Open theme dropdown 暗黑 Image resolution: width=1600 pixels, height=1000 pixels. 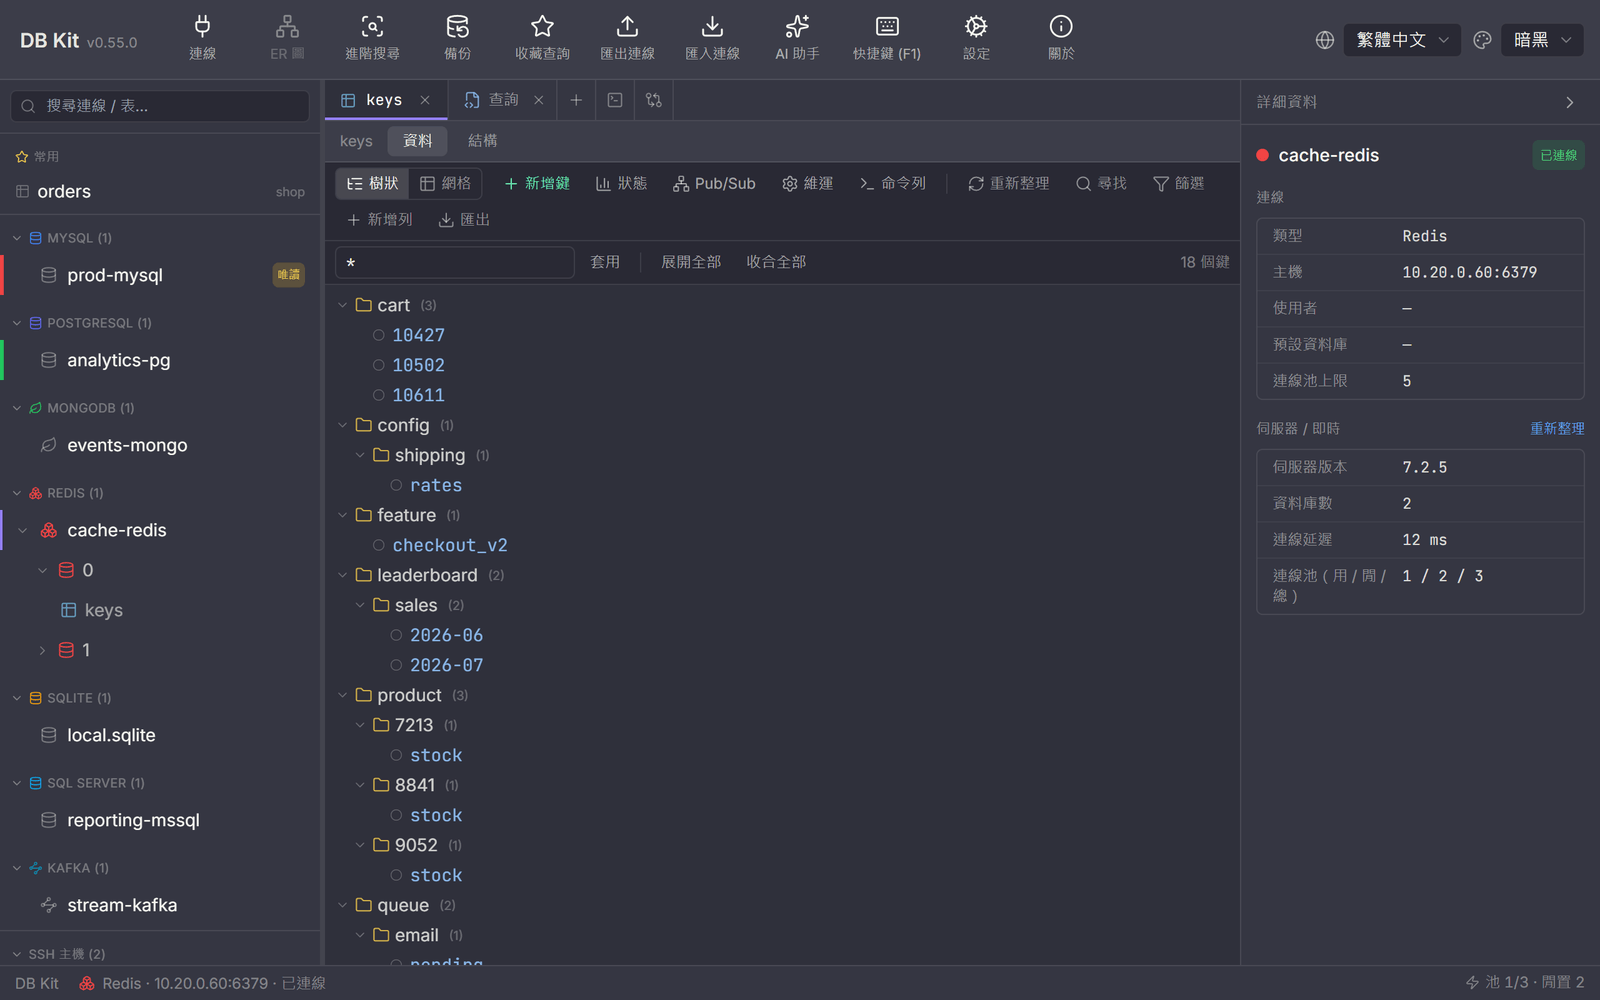click(x=1542, y=40)
